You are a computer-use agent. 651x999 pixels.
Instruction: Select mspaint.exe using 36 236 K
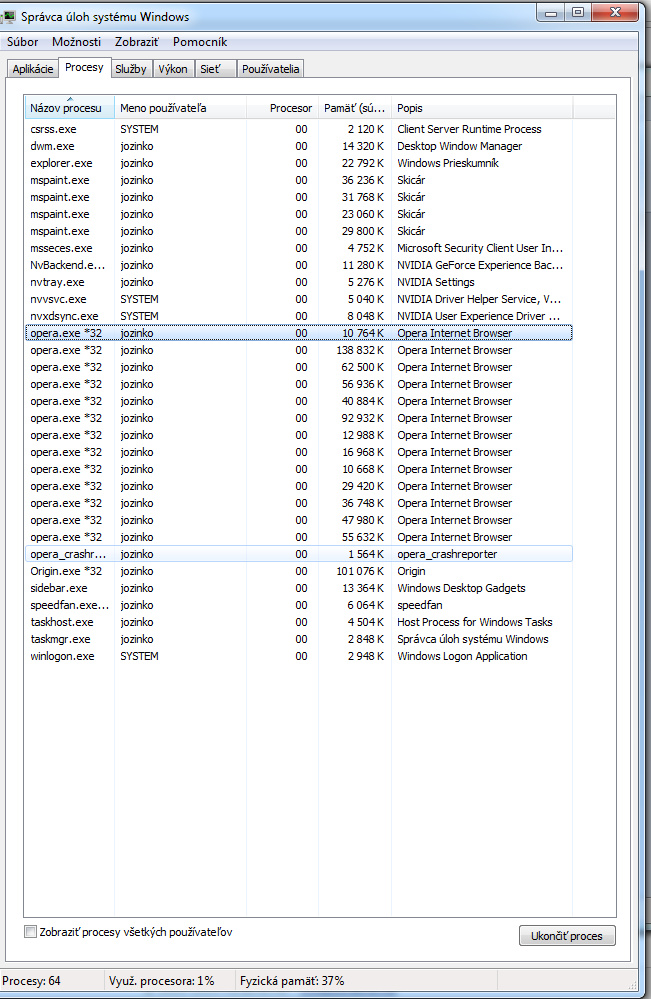299,180
